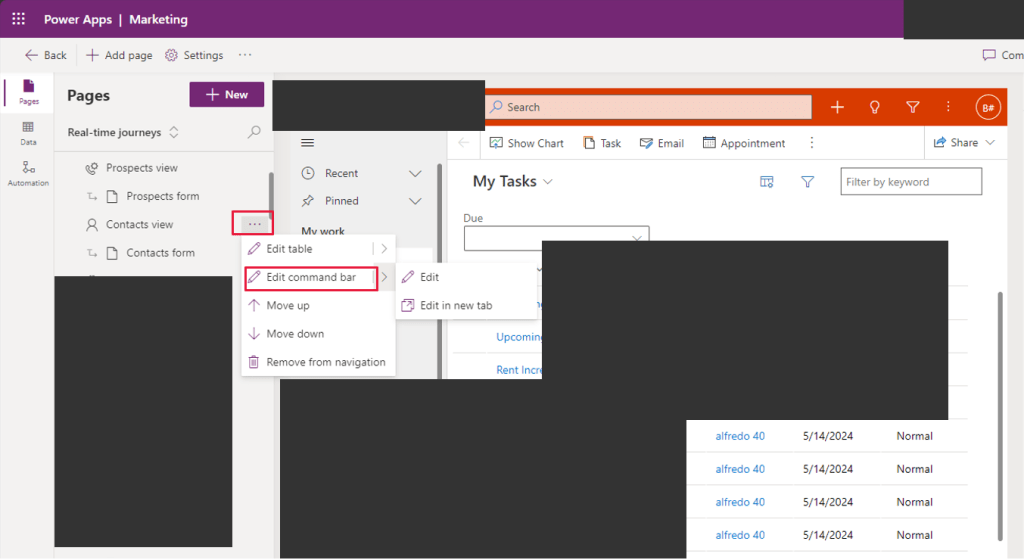Click the Filter by keyword field
The image size is (1024, 560).
(910, 182)
